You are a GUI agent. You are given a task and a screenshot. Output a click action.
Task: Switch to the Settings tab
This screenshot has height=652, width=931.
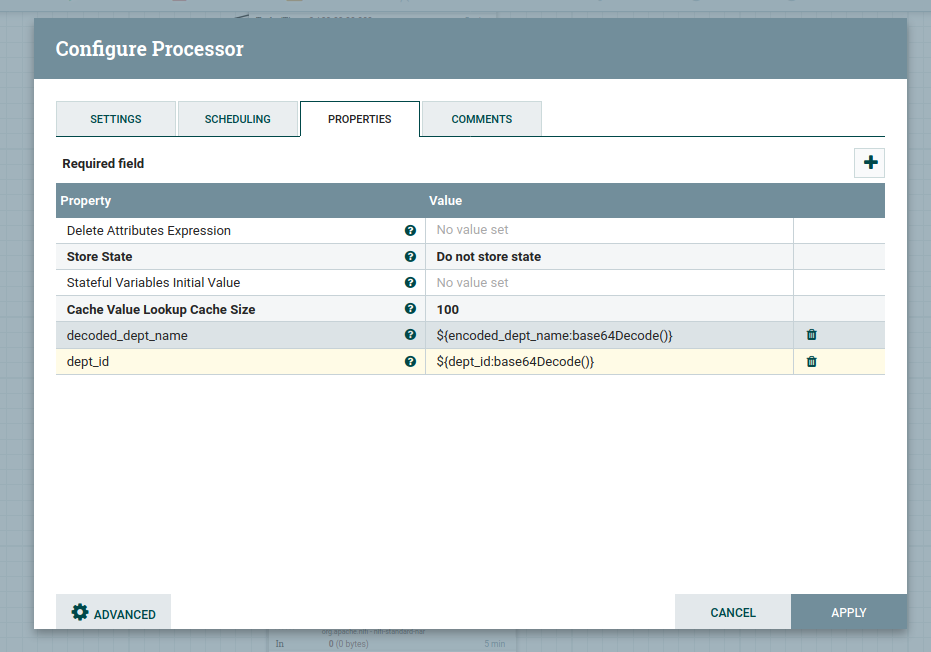coord(116,119)
